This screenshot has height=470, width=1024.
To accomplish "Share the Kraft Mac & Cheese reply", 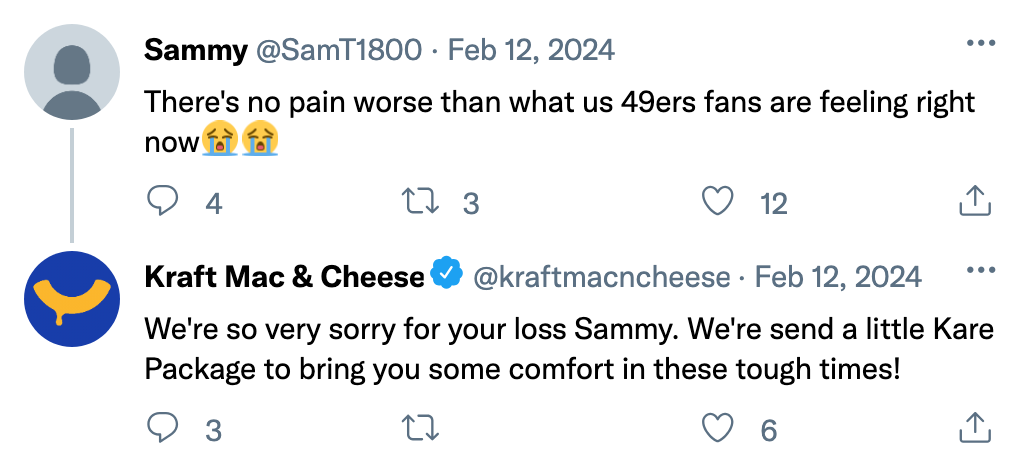I will 974,430.
